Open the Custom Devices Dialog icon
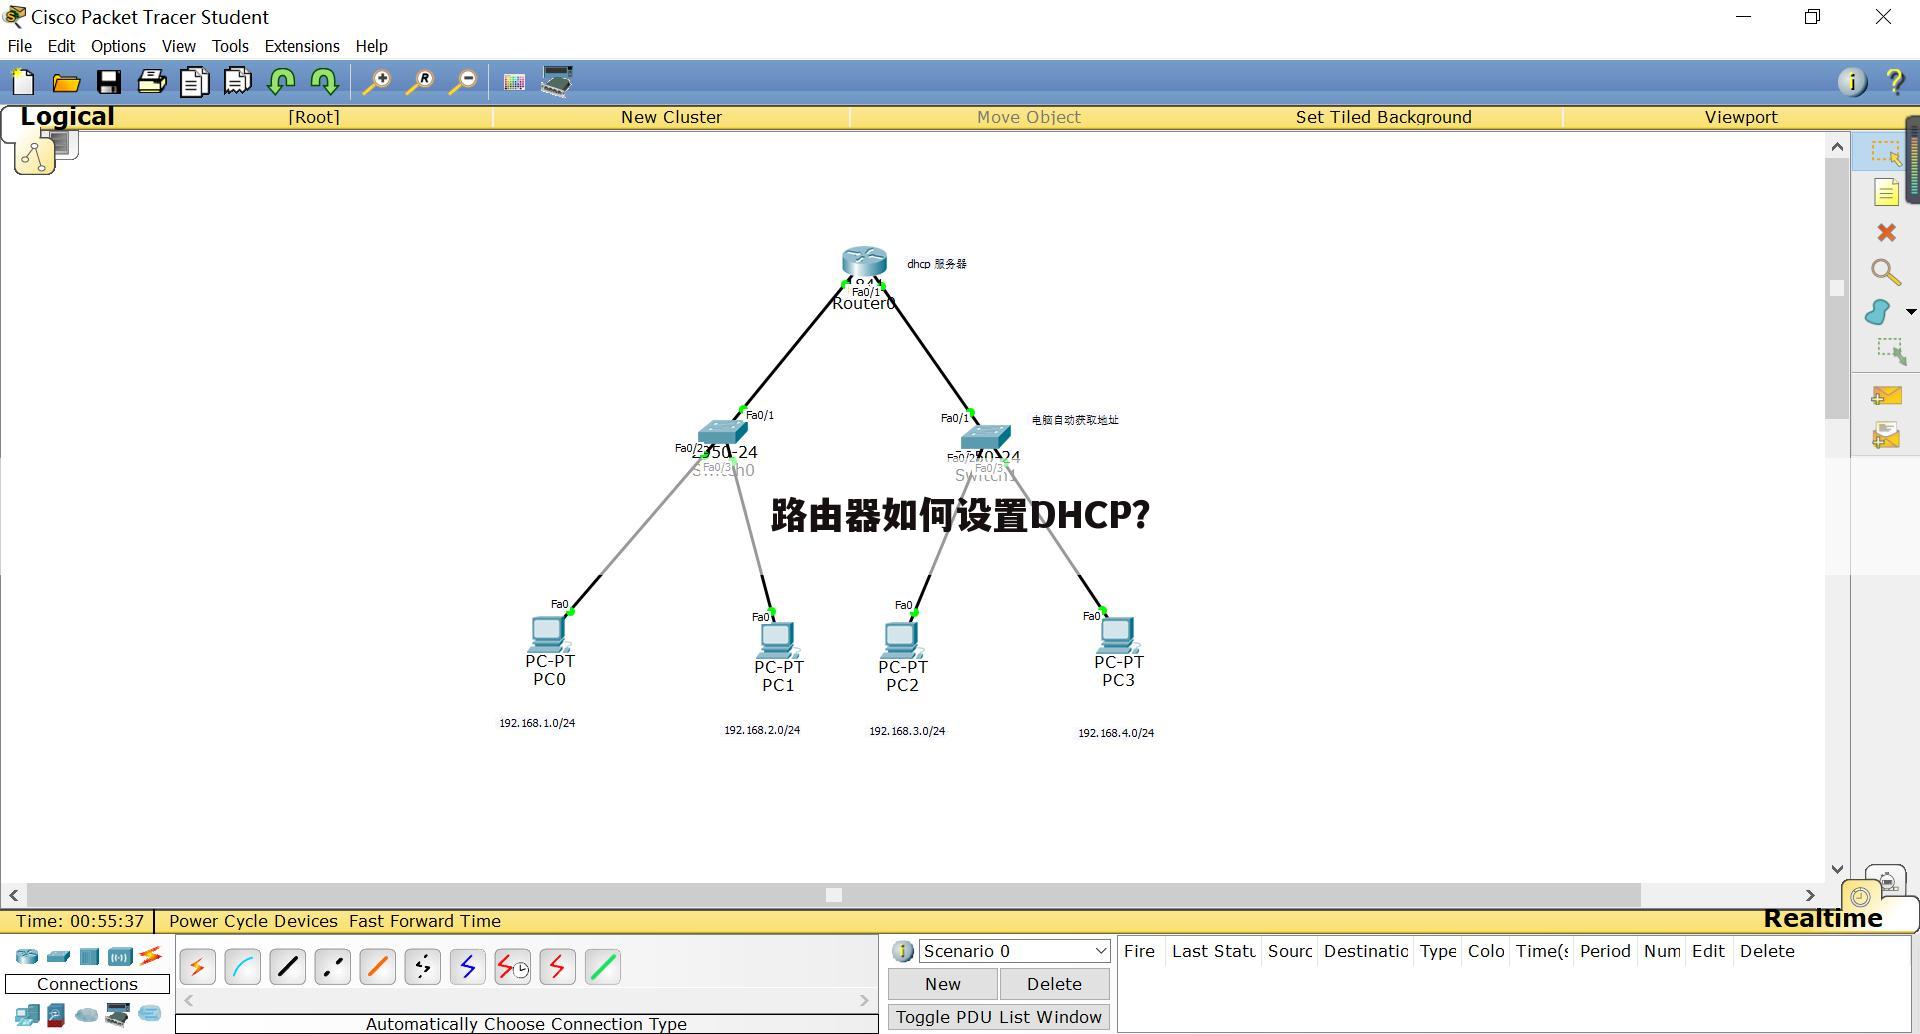The width and height of the screenshot is (1920, 1034). 557,82
